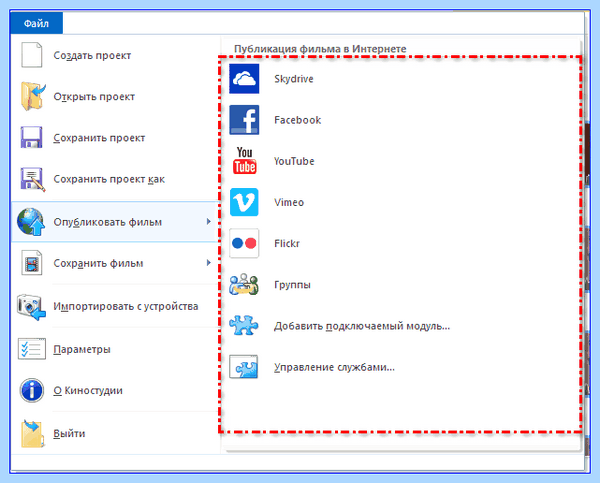
Task: Open Сохранить фильм menu entry
Action: pyautogui.click(x=115, y=263)
